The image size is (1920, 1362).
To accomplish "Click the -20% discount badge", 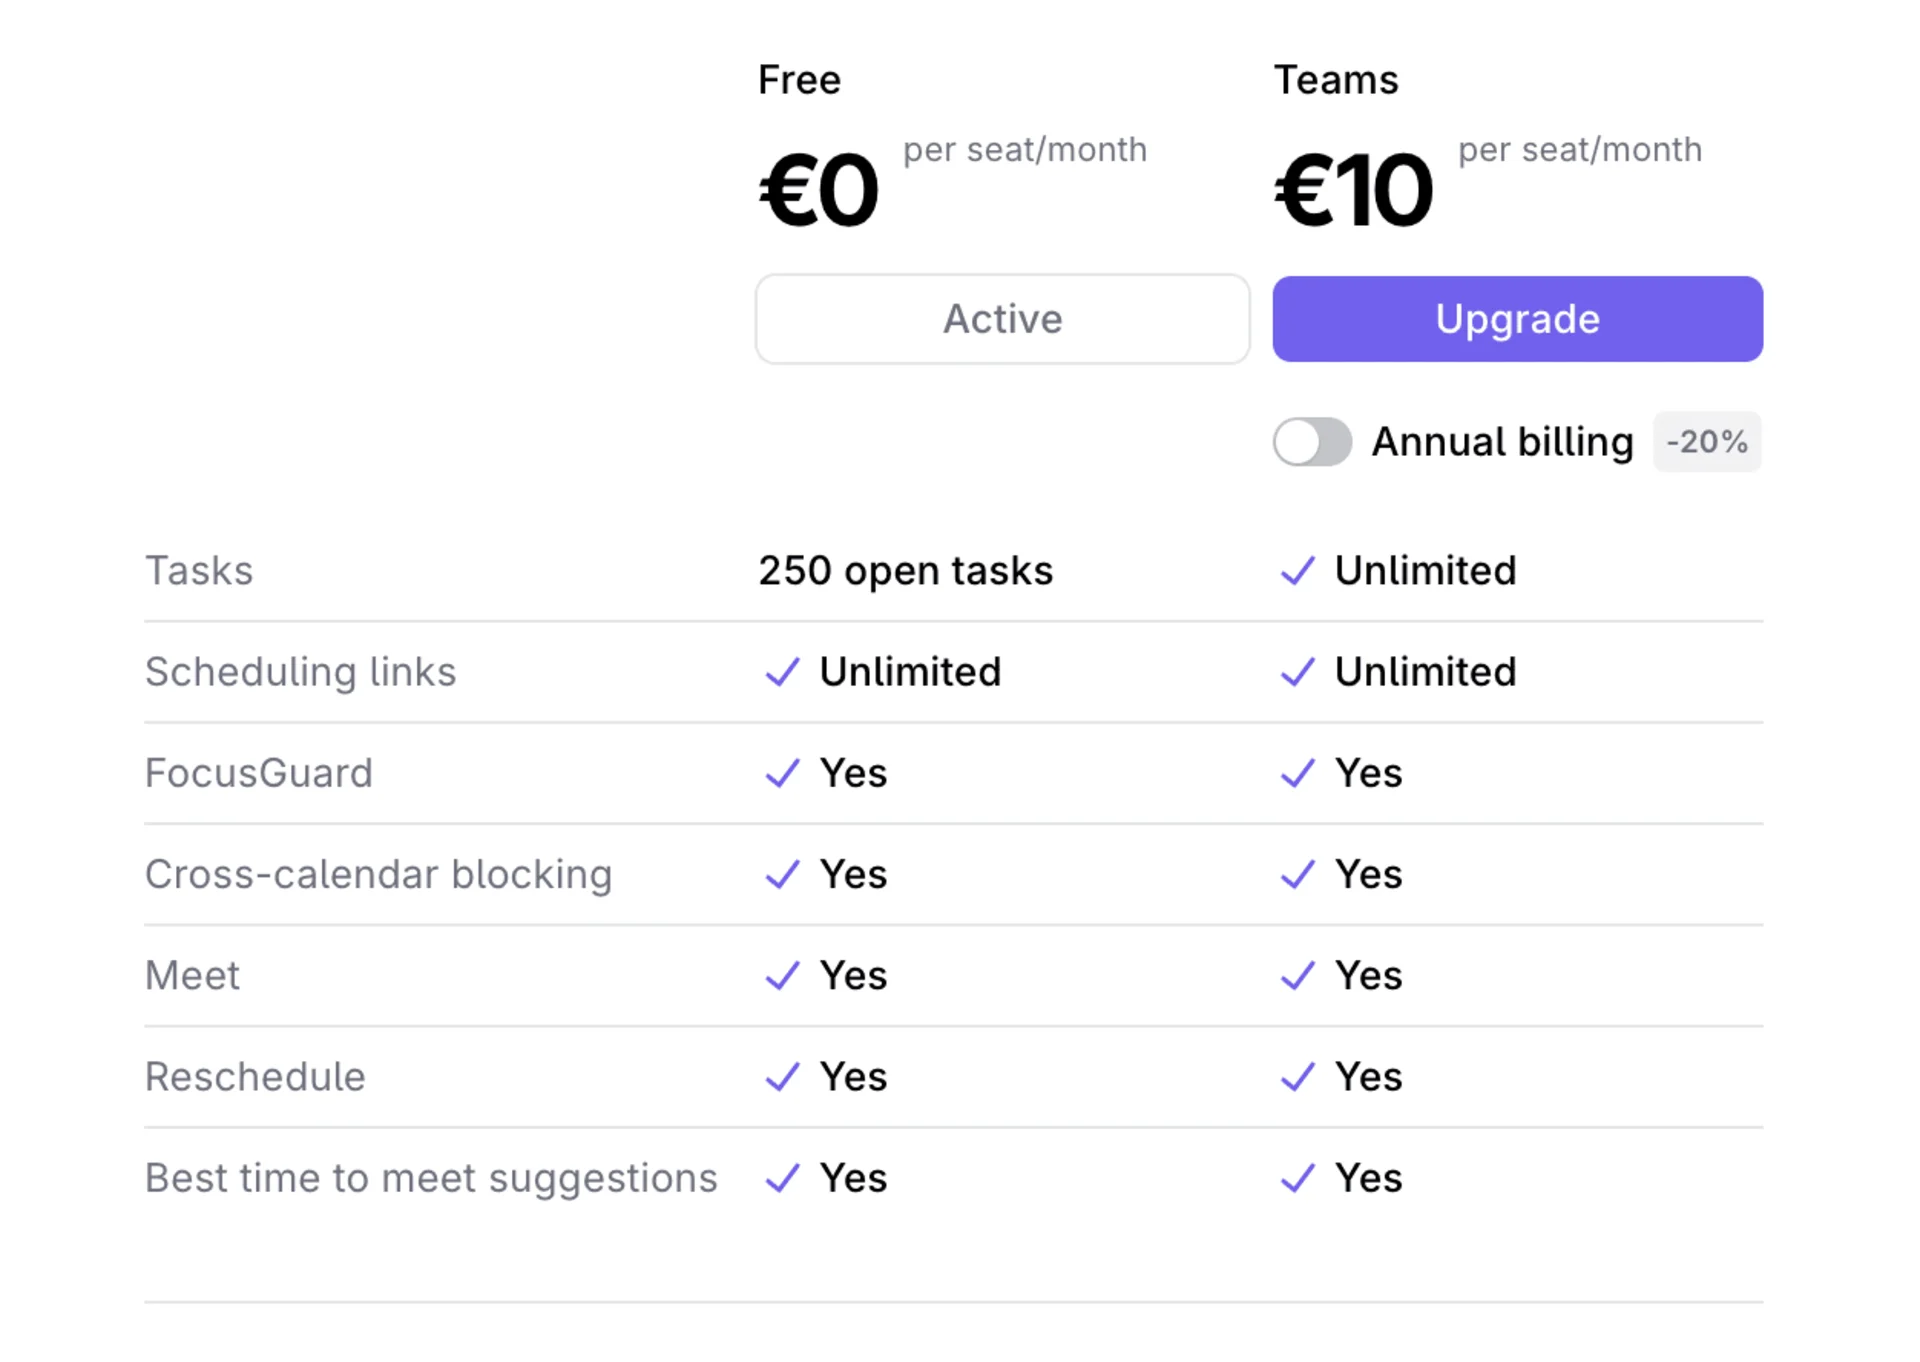I will [1707, 441].
